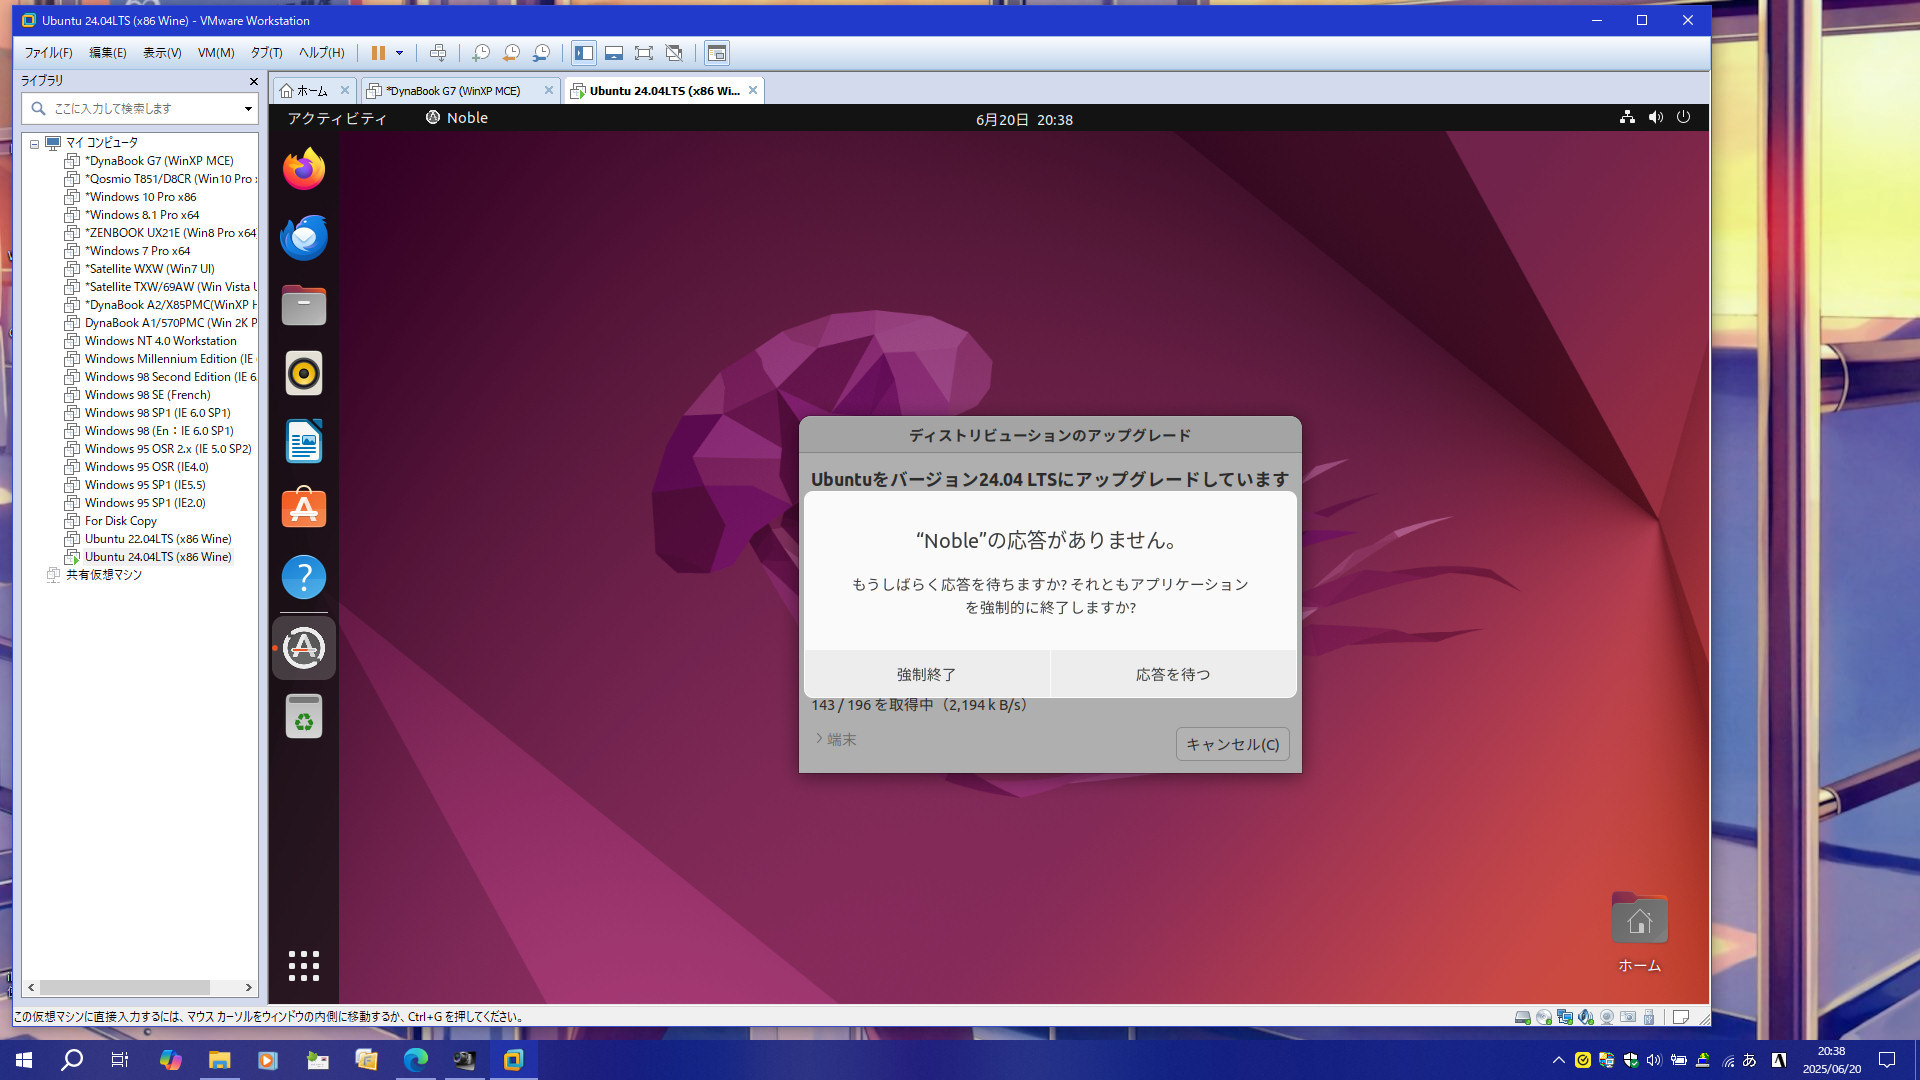This screenshot has height=1080, width=1920.
Task: Click the hard disk status bar icon
Action: point(1522,1017)
